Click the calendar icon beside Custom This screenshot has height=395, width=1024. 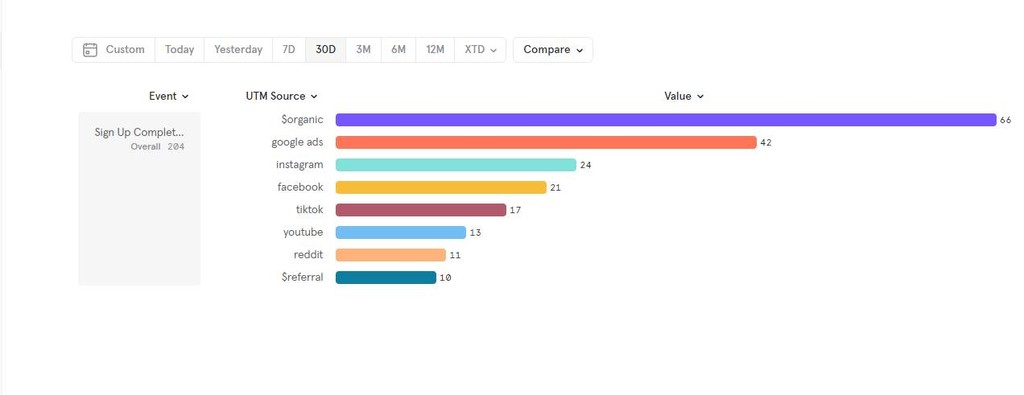click(x=90, y=50)
